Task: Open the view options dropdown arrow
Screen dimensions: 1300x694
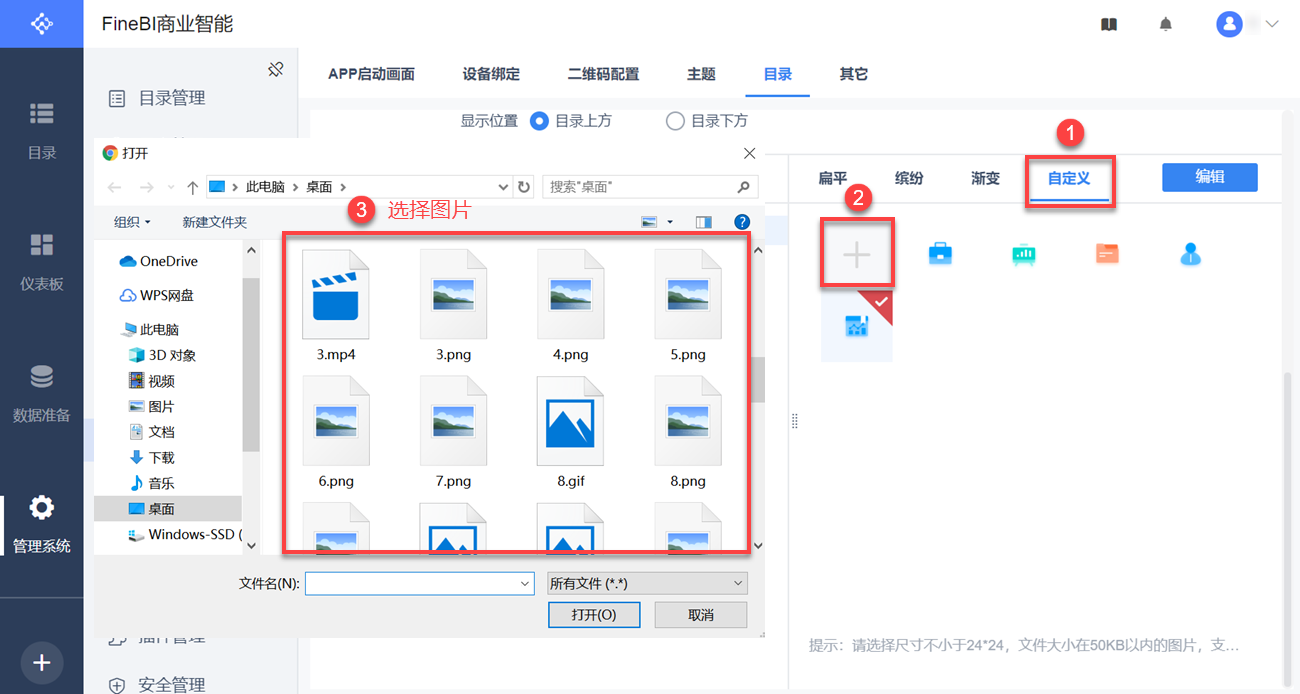Action: click(670, 222)
